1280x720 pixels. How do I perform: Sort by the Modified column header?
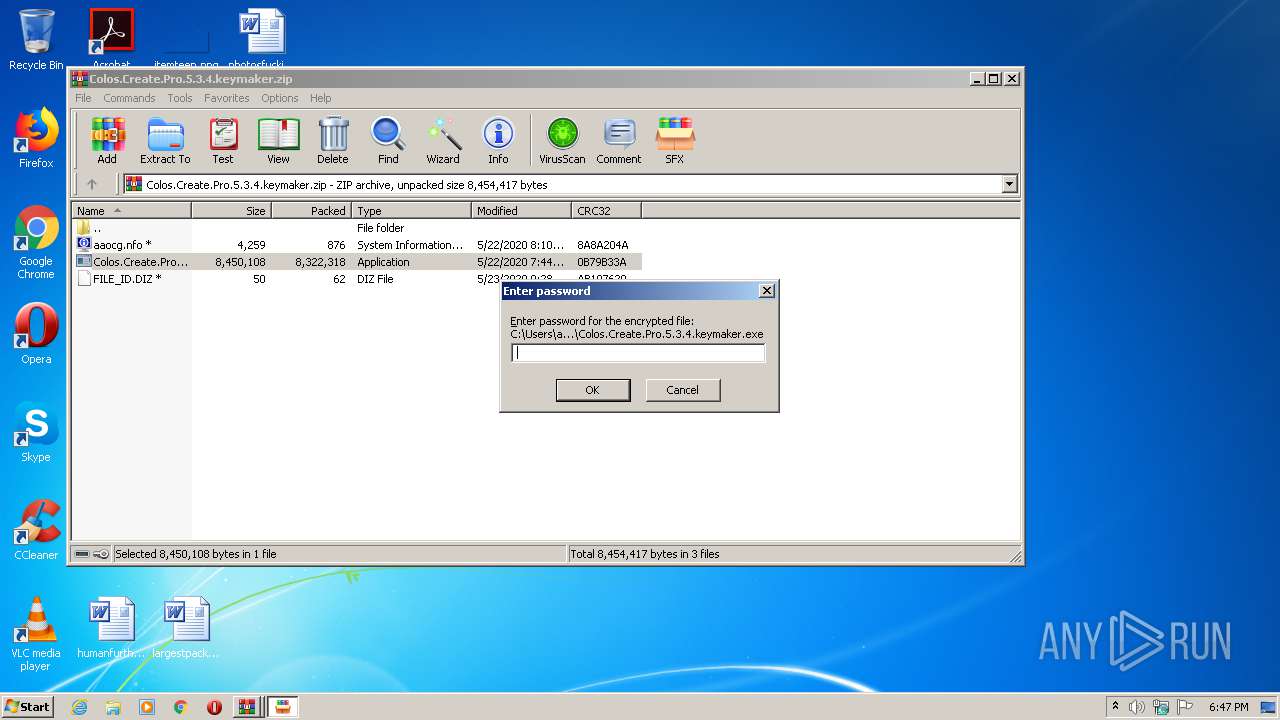tap(521, 211)
